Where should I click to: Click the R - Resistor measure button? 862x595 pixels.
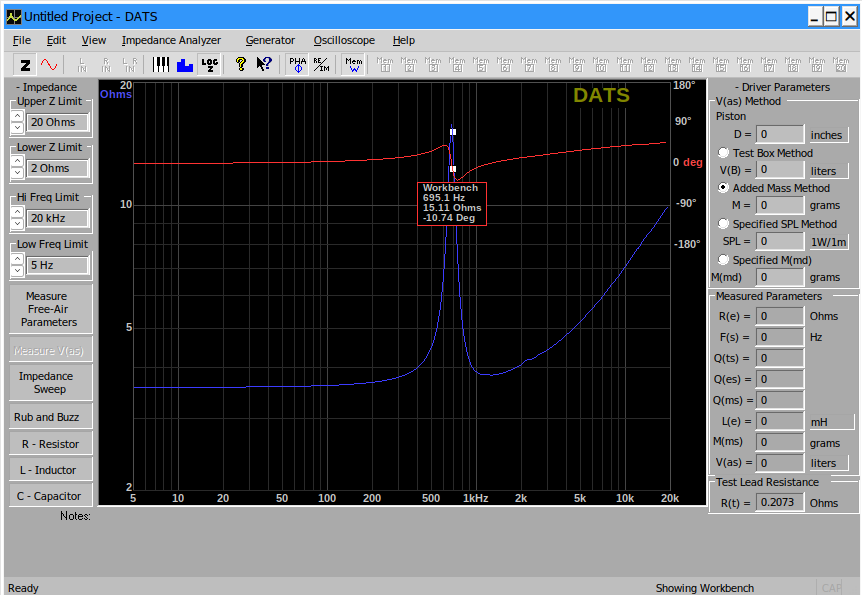51,444
